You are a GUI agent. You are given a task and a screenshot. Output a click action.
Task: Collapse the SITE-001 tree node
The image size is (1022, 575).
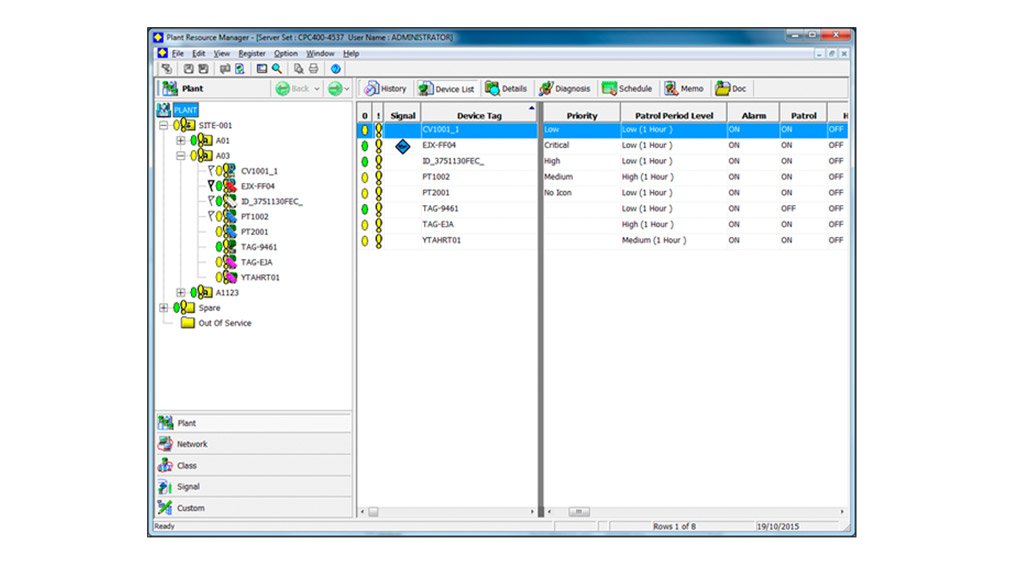(x=164, y=125)
